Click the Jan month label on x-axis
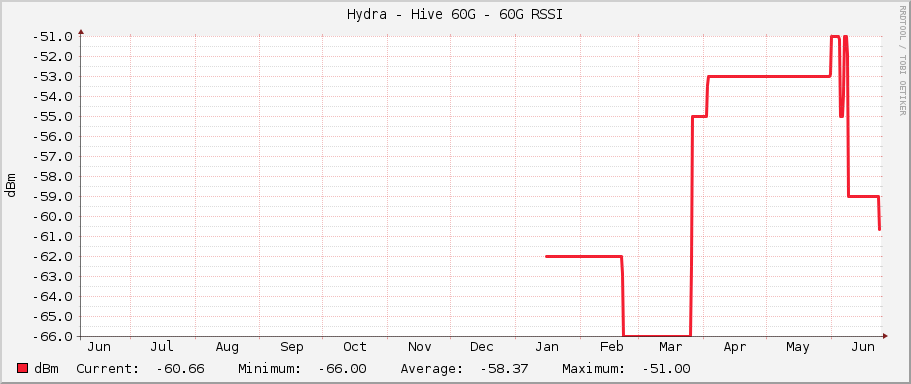 click(x=547, y=347)
